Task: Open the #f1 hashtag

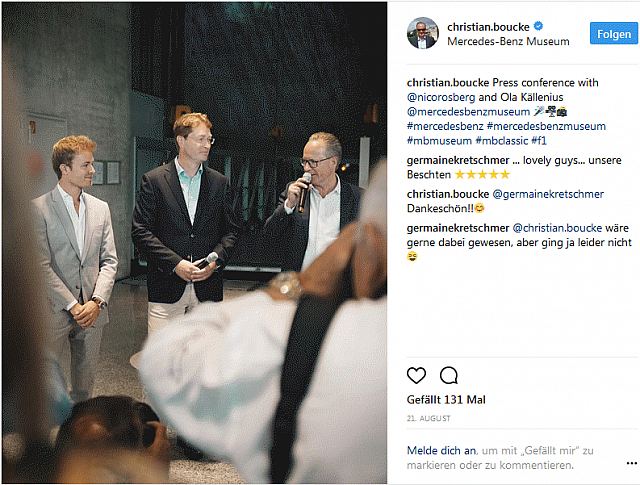Action: click(539, 141)
